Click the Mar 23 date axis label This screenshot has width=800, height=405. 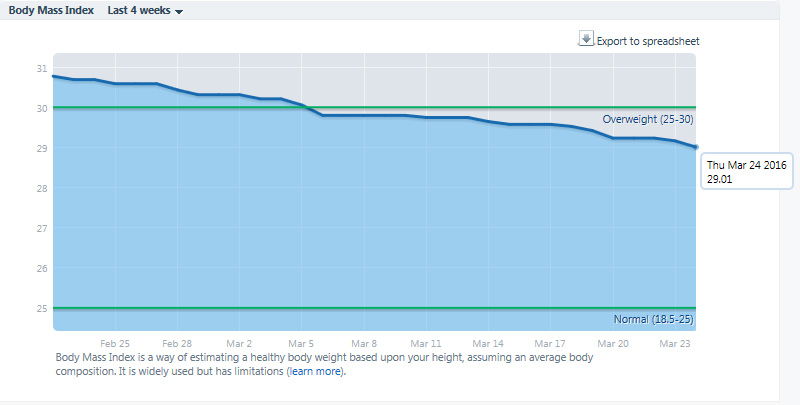point(675,342)
